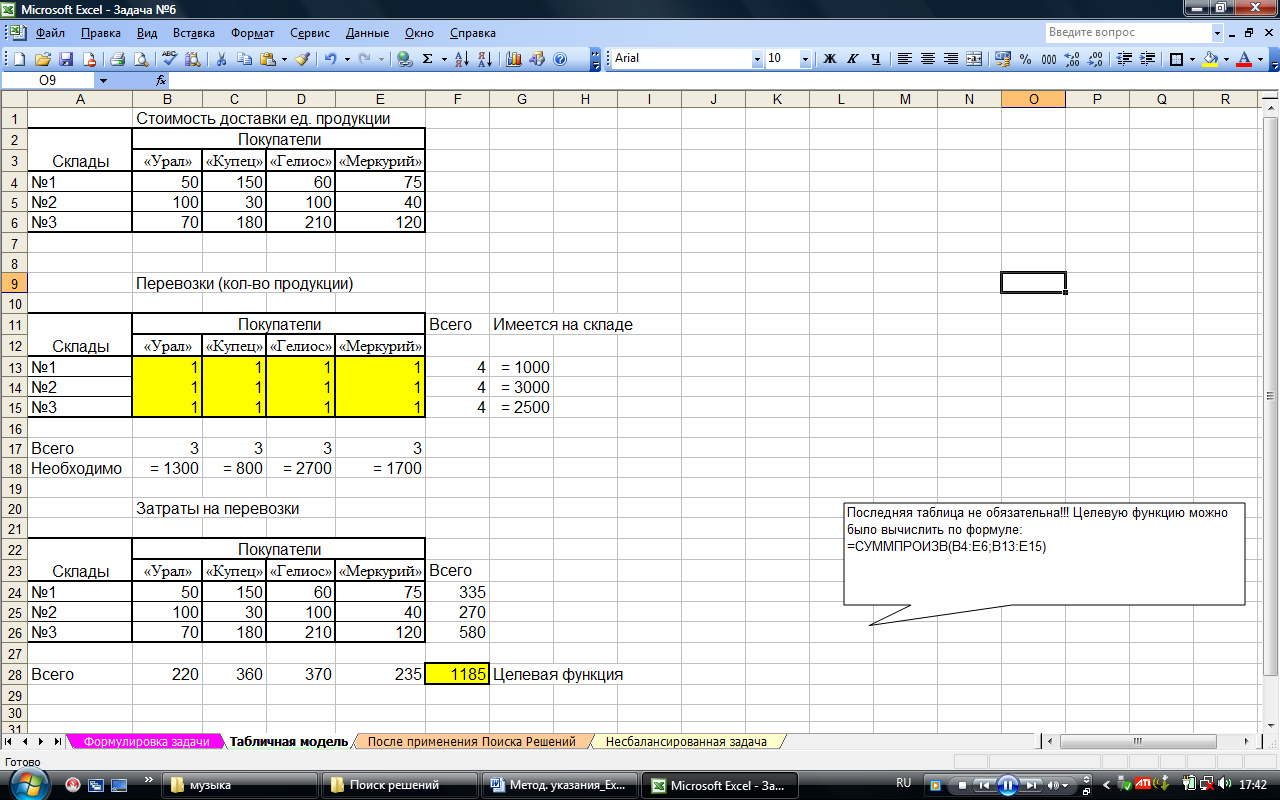Screen dimensions: 1280x800
Task: Switch to Несбалансированная задача sheet tab
Action: pyautogui.click(x=686, y=742)
